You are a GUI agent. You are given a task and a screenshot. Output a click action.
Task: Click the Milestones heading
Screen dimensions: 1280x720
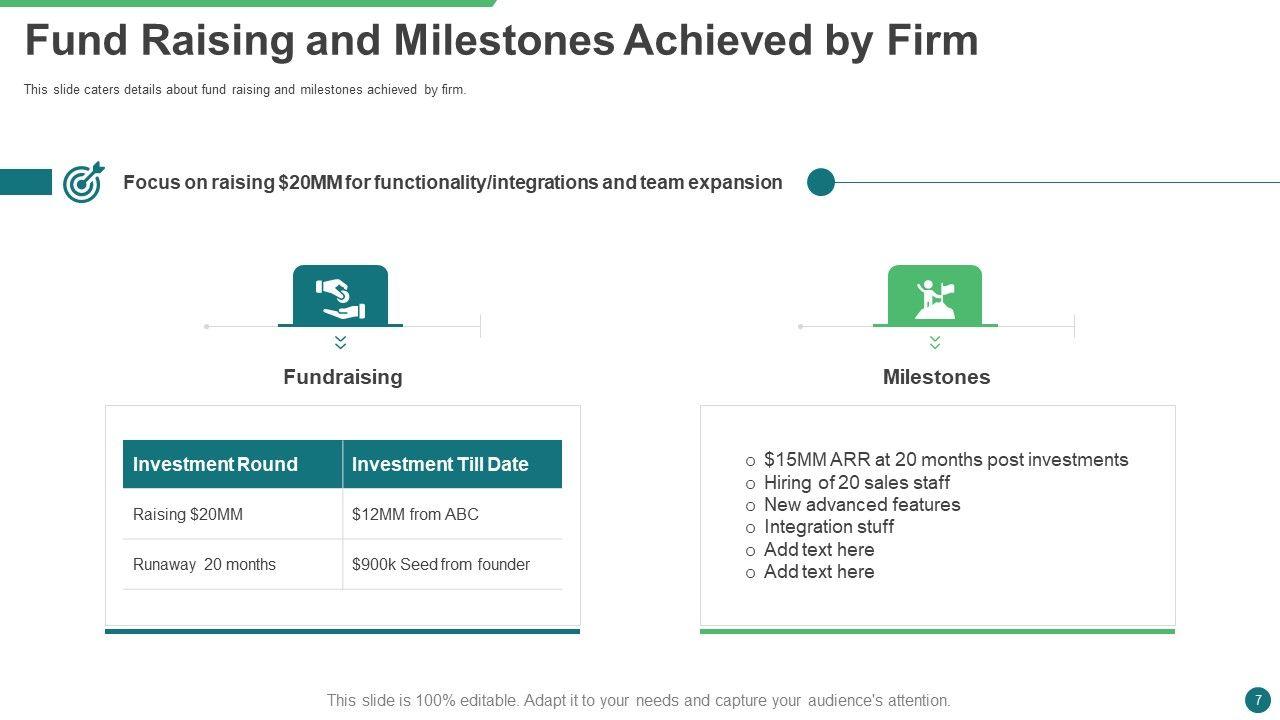[936, 377]
